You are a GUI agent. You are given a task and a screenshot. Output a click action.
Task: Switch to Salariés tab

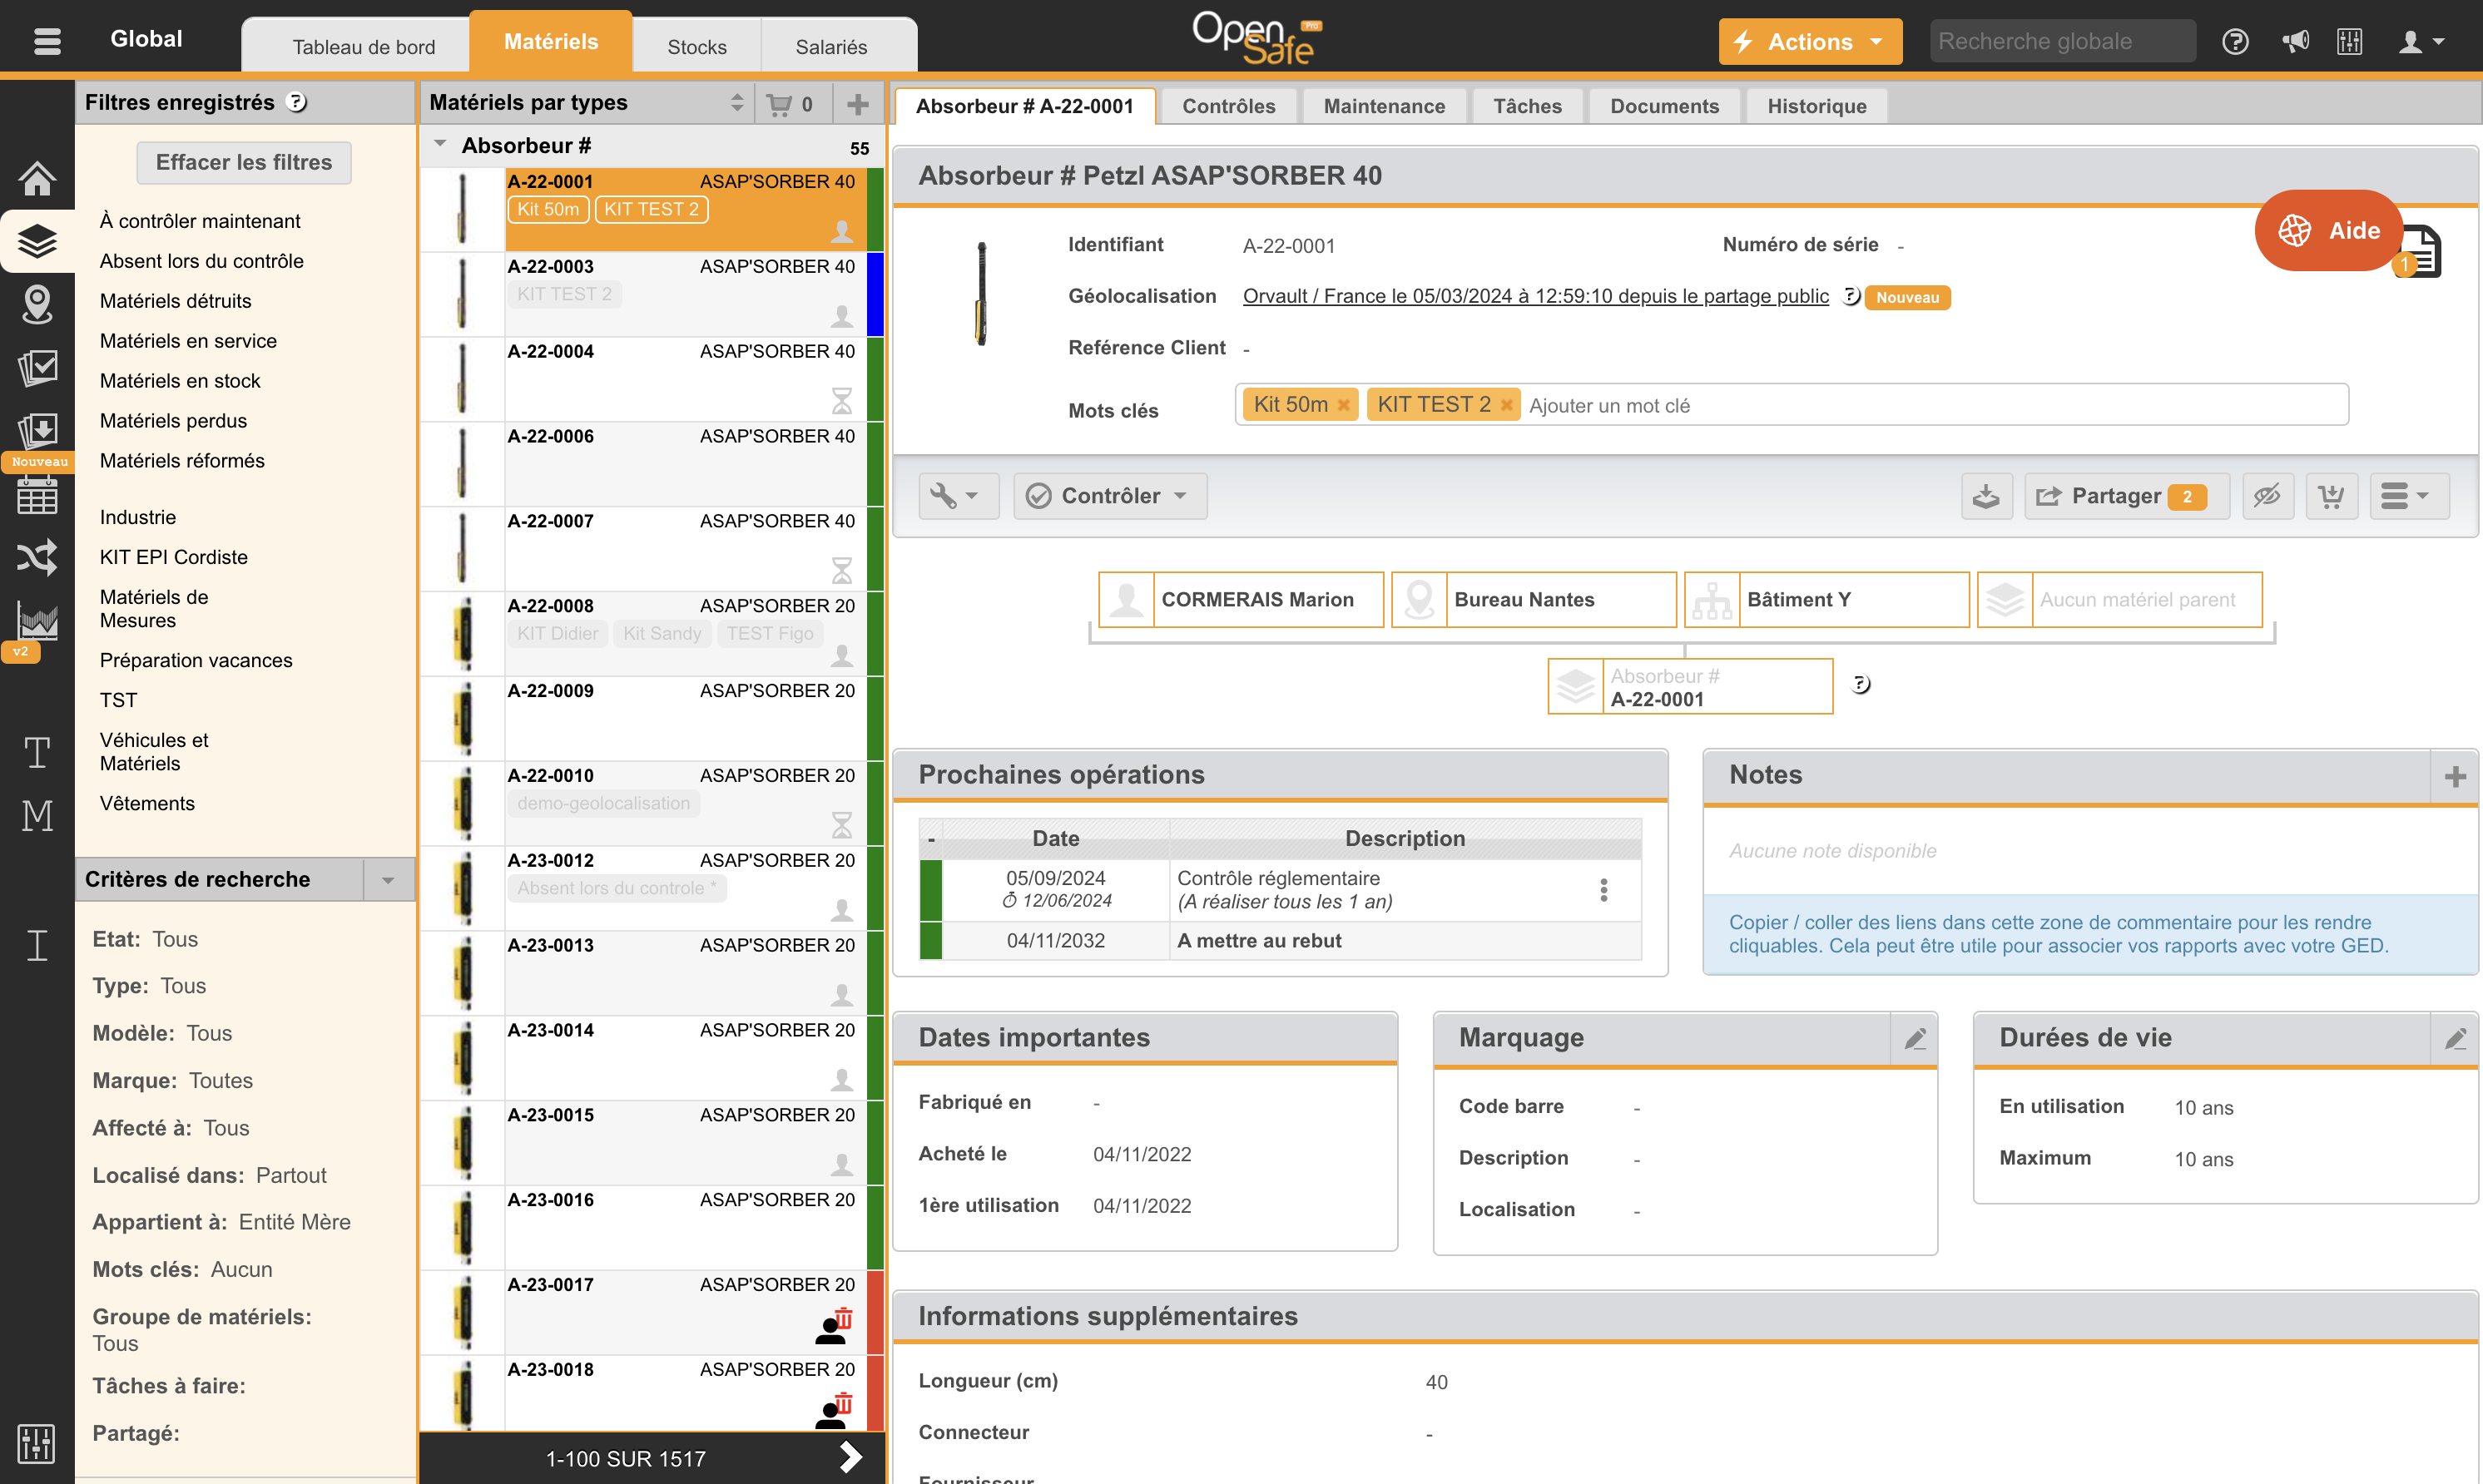831,46
